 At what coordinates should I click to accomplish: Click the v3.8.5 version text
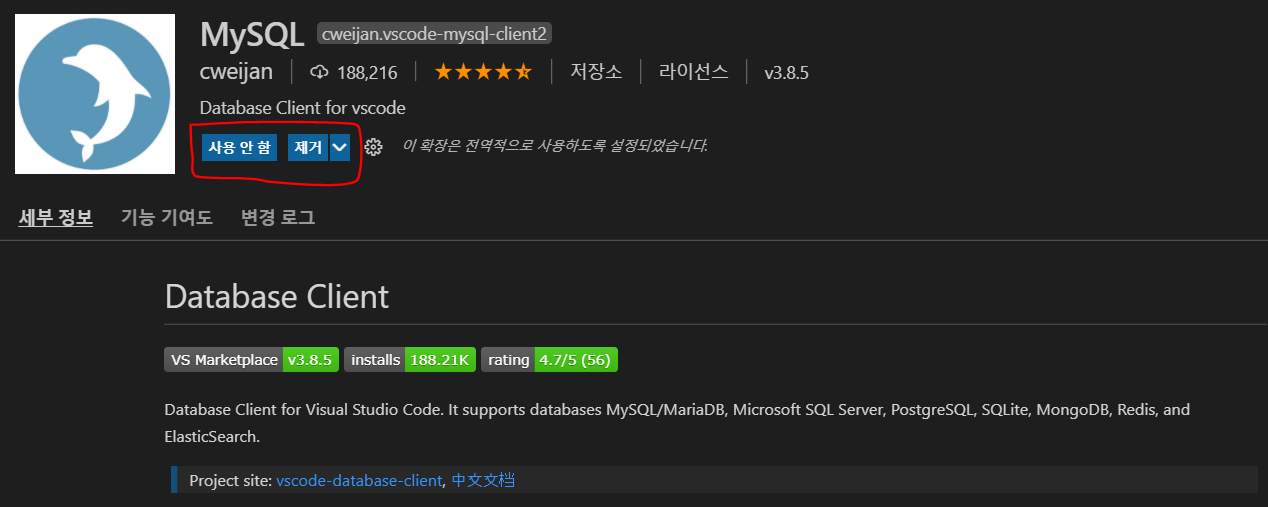click(786, 72)
